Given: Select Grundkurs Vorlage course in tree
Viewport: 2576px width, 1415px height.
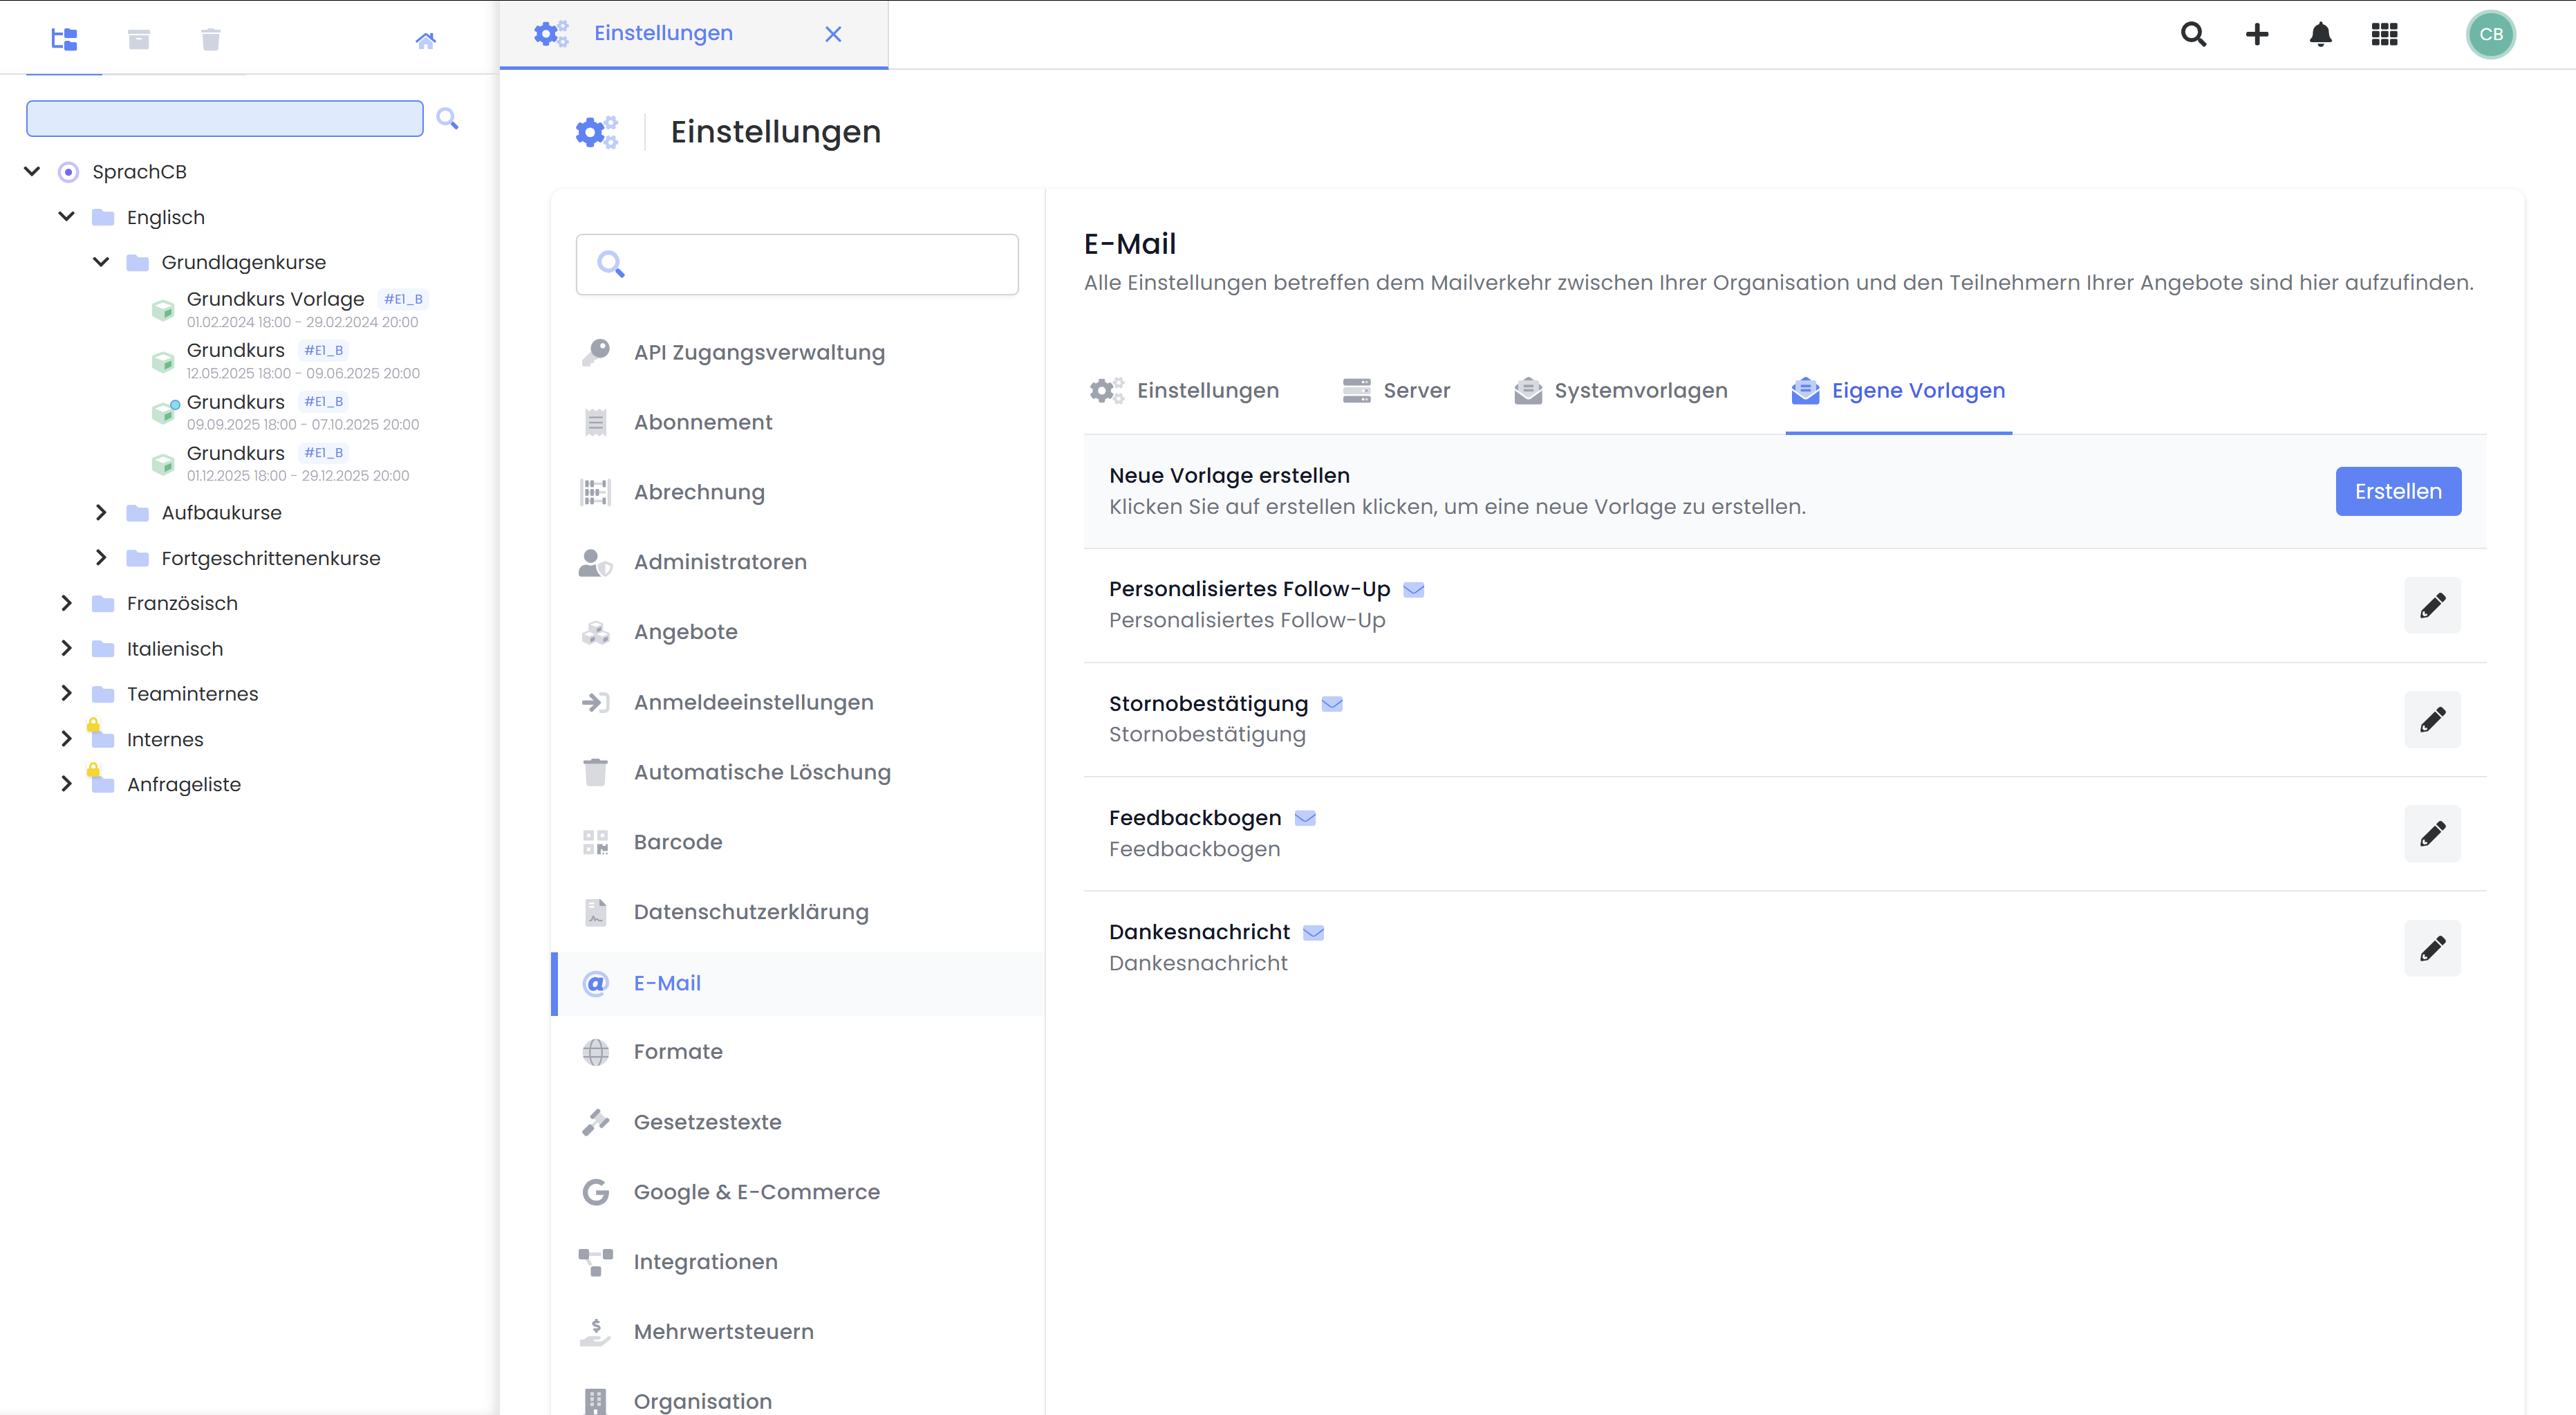Looking at the screenshot, I should 275,299.
